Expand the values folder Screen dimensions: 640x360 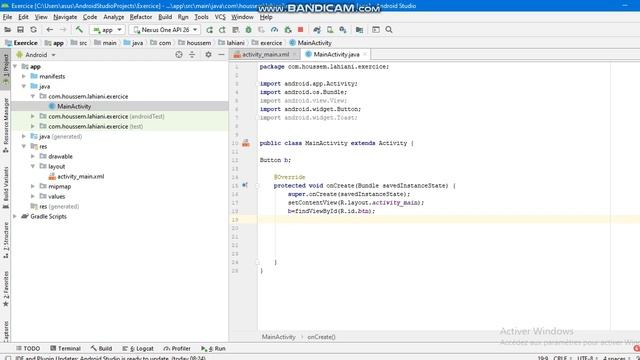(x=33, y=196)
